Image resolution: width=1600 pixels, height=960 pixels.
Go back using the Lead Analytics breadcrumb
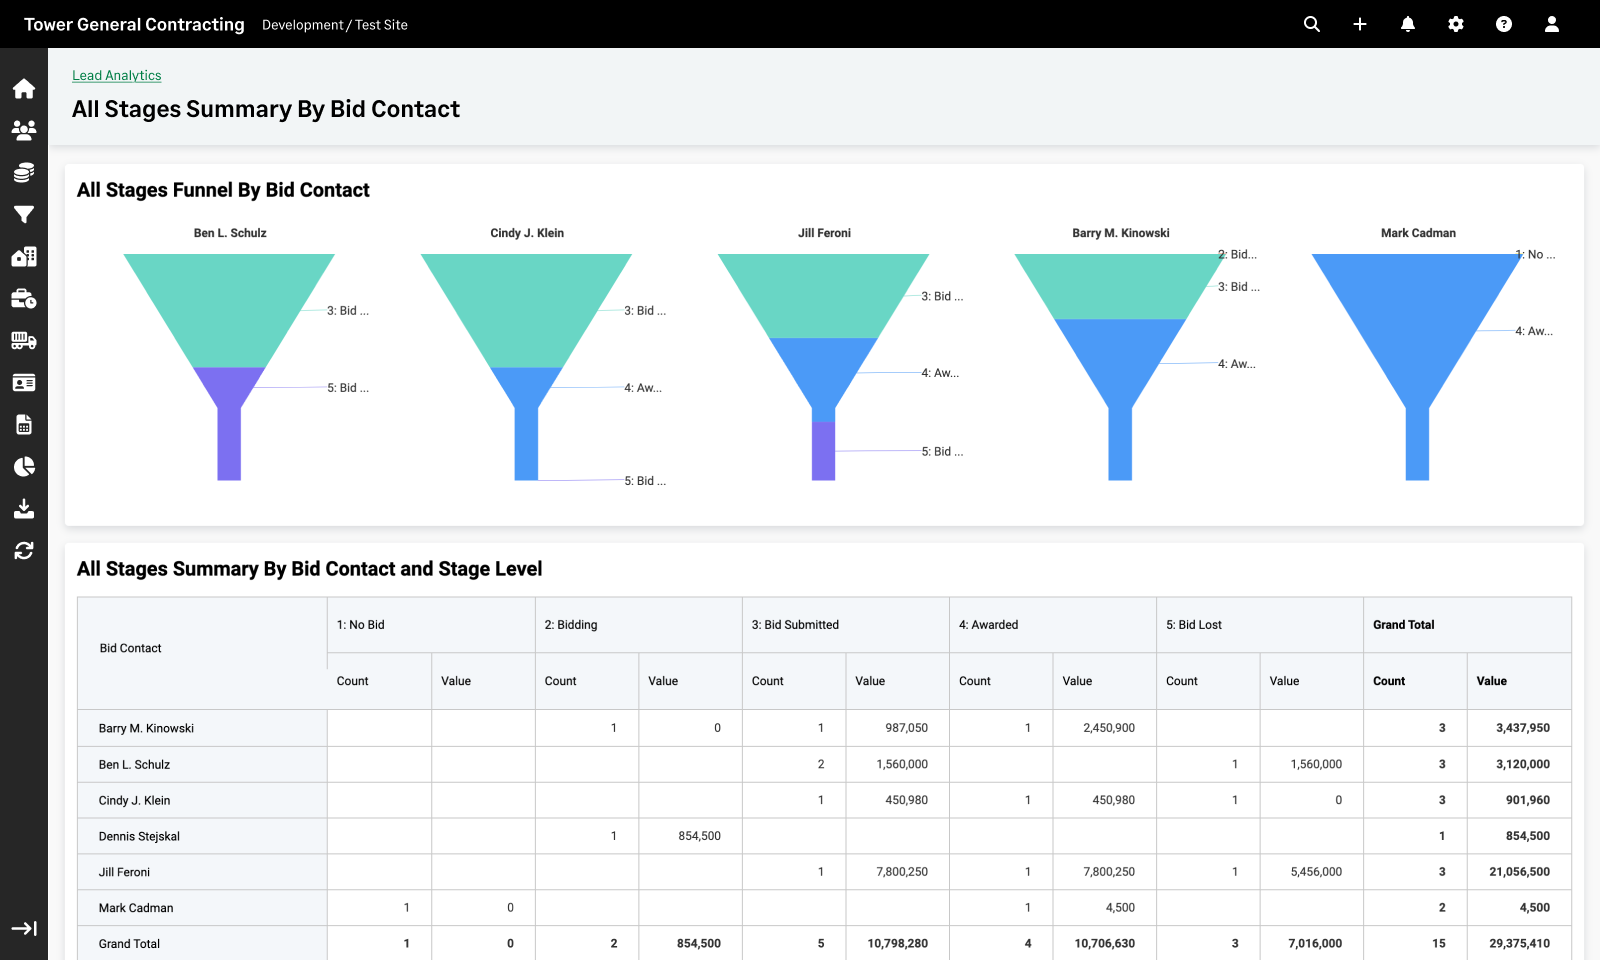coord(116,75)
